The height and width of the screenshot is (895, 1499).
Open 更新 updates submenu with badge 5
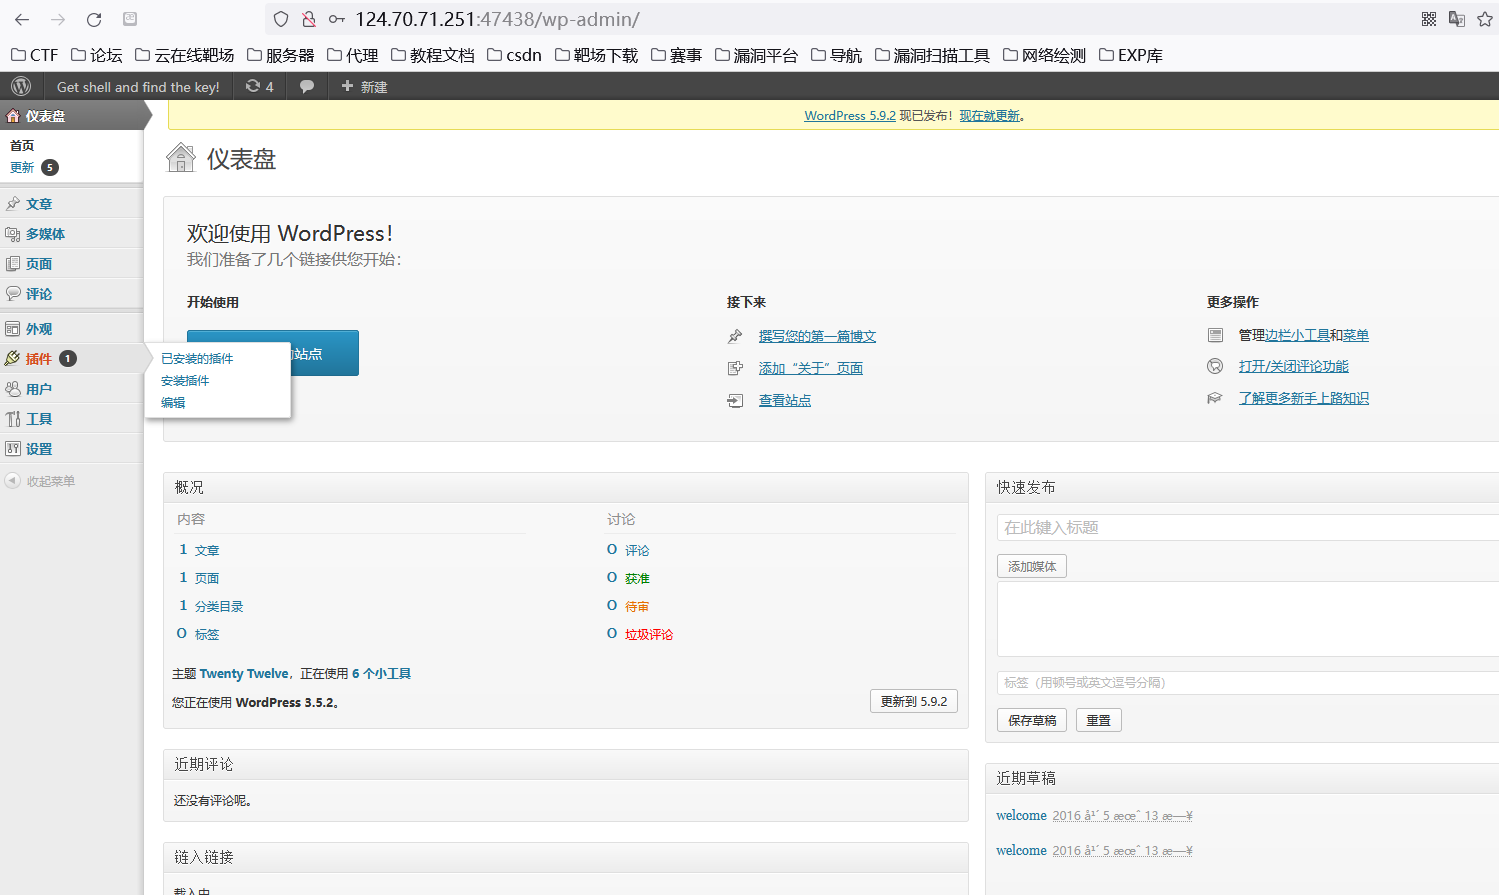tap(34, 167)
